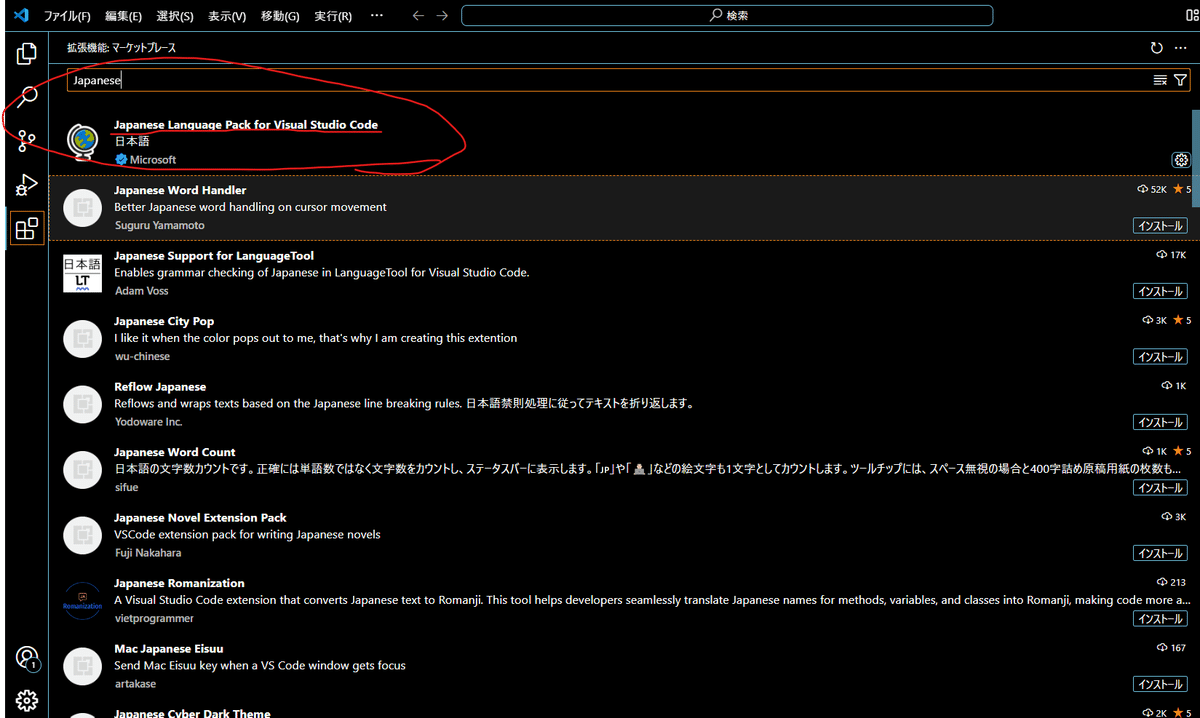Open the Search view in activity bar
Viewport: 1200px width, 718px height.
coord(27,97)
